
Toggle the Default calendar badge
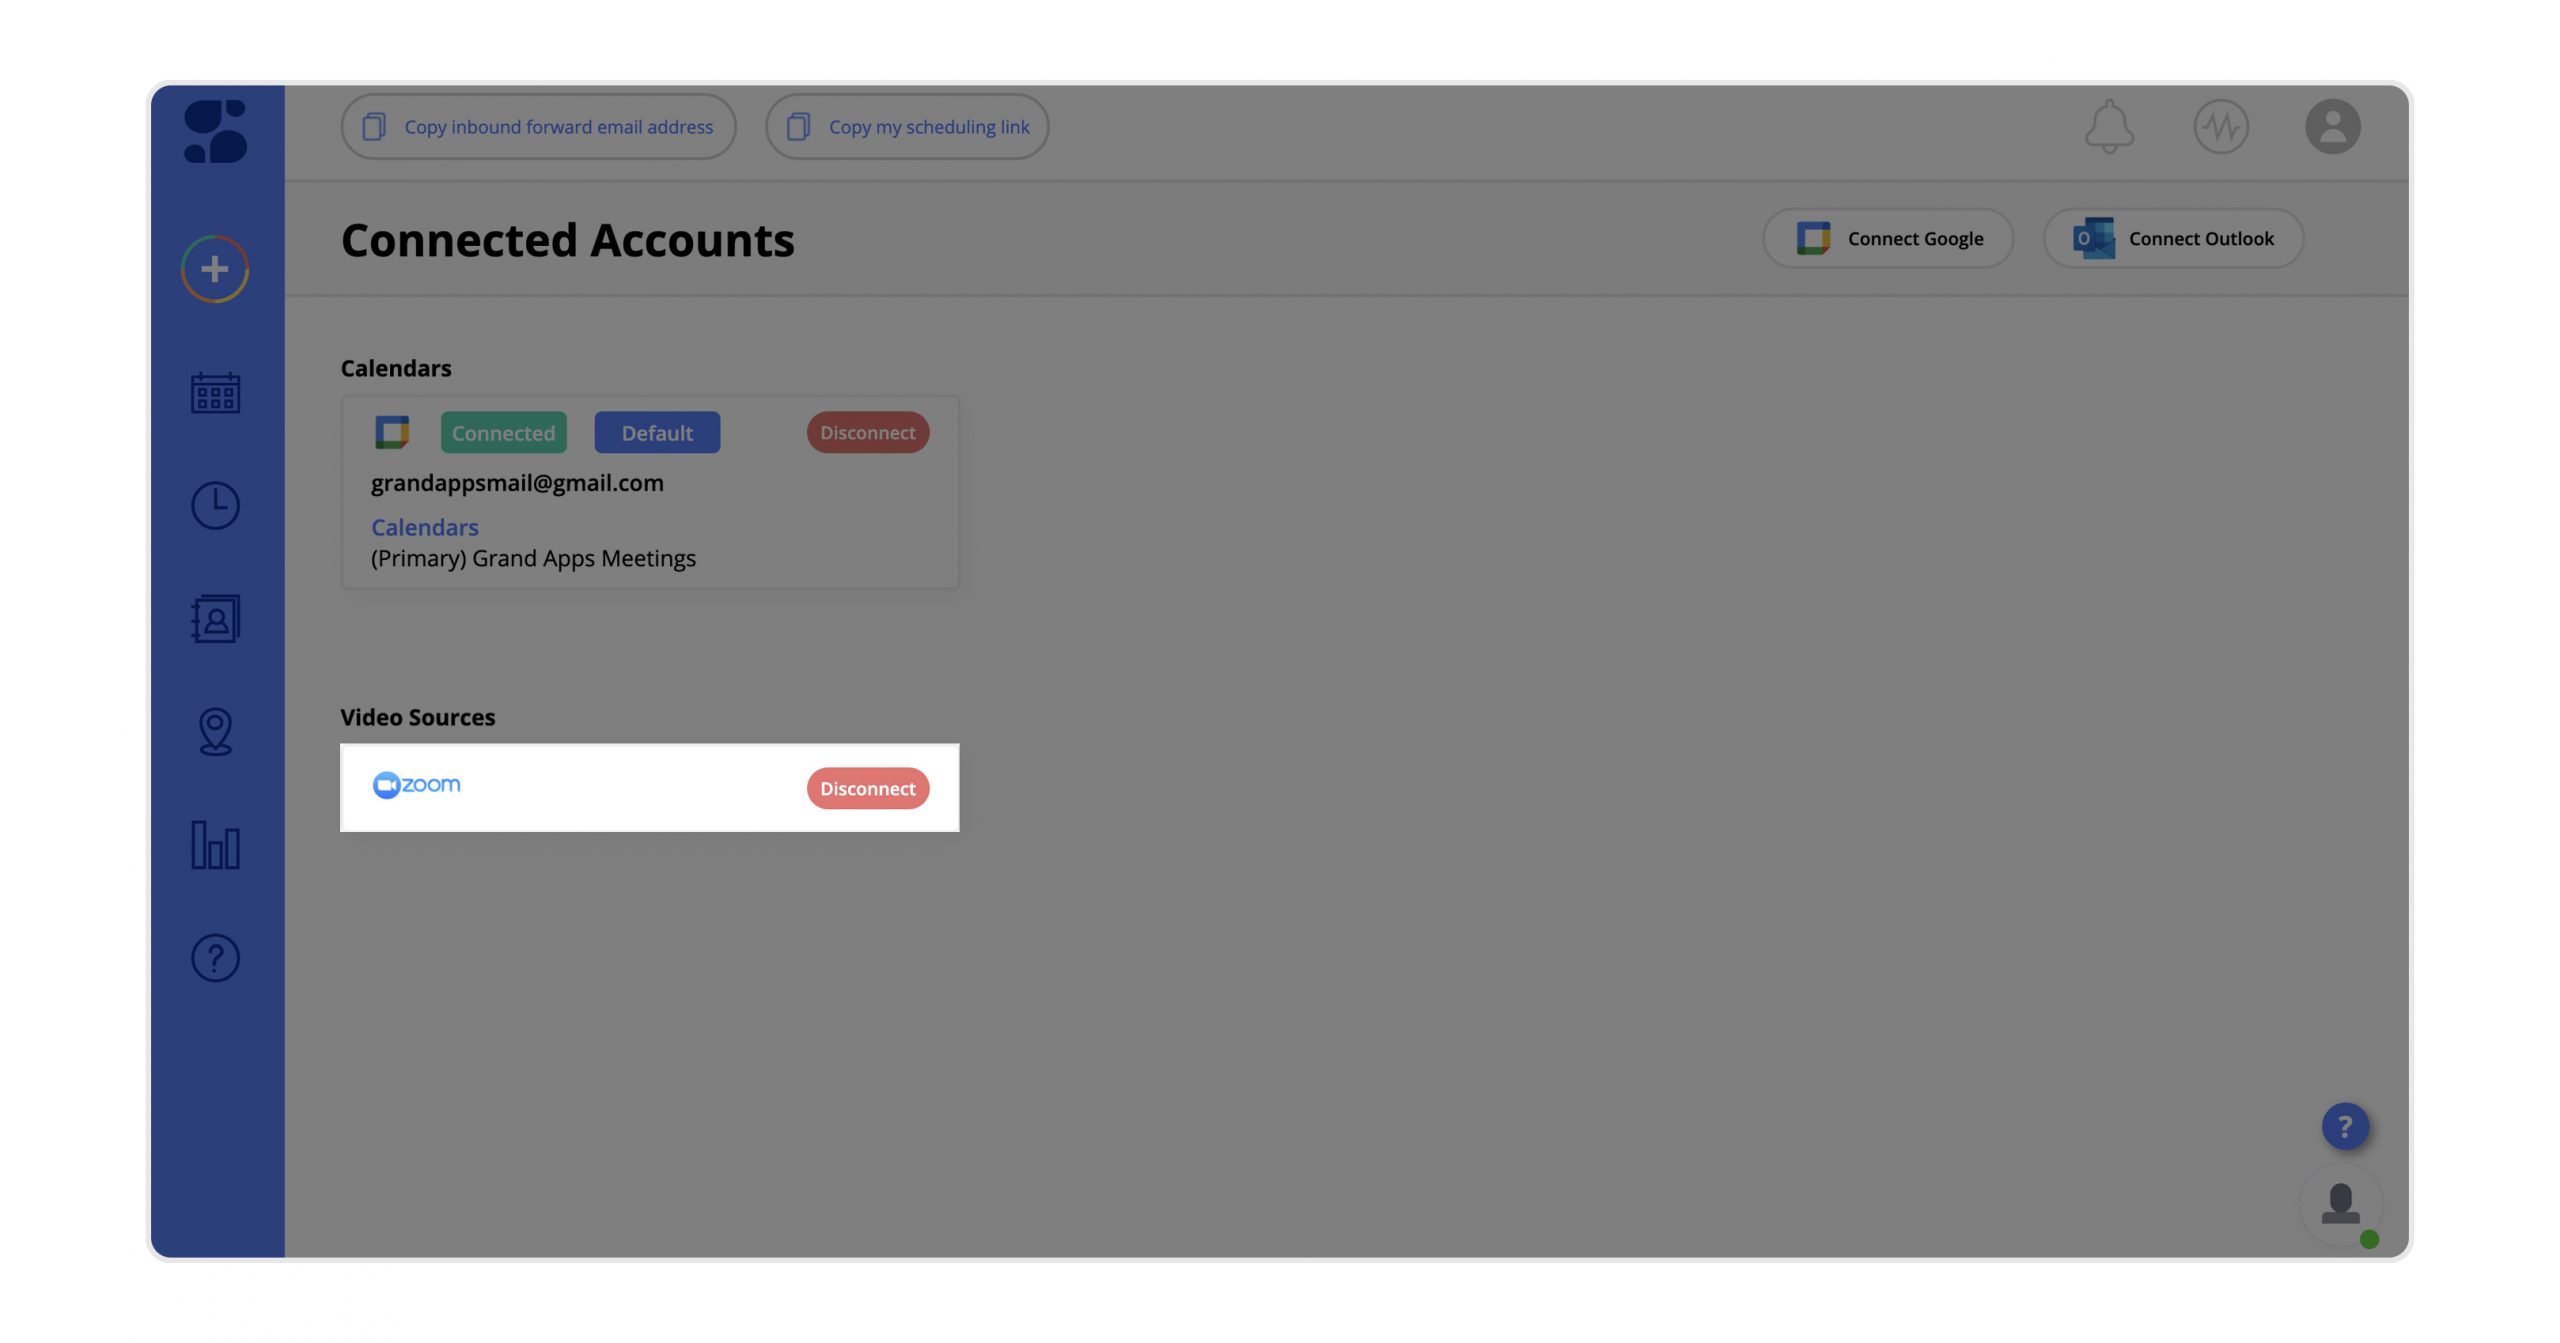[657, 432]
